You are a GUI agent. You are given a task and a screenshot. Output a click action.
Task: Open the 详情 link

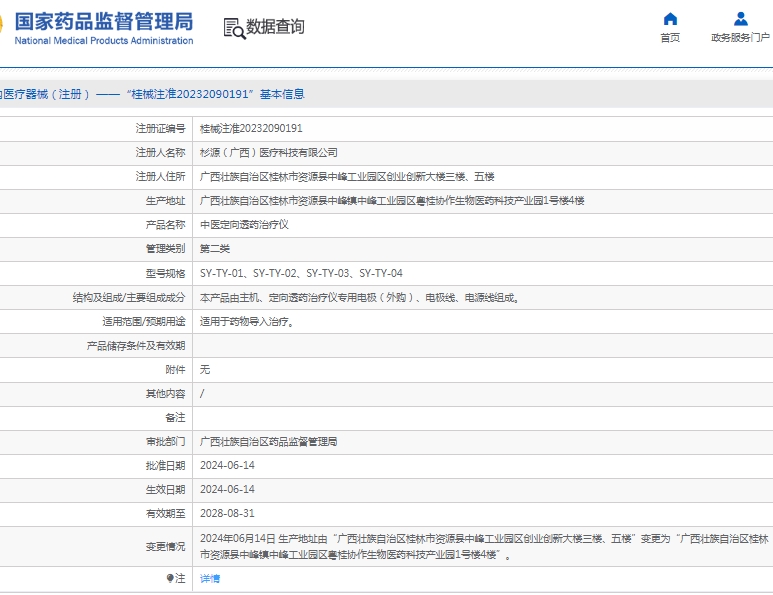click(210, 578)
